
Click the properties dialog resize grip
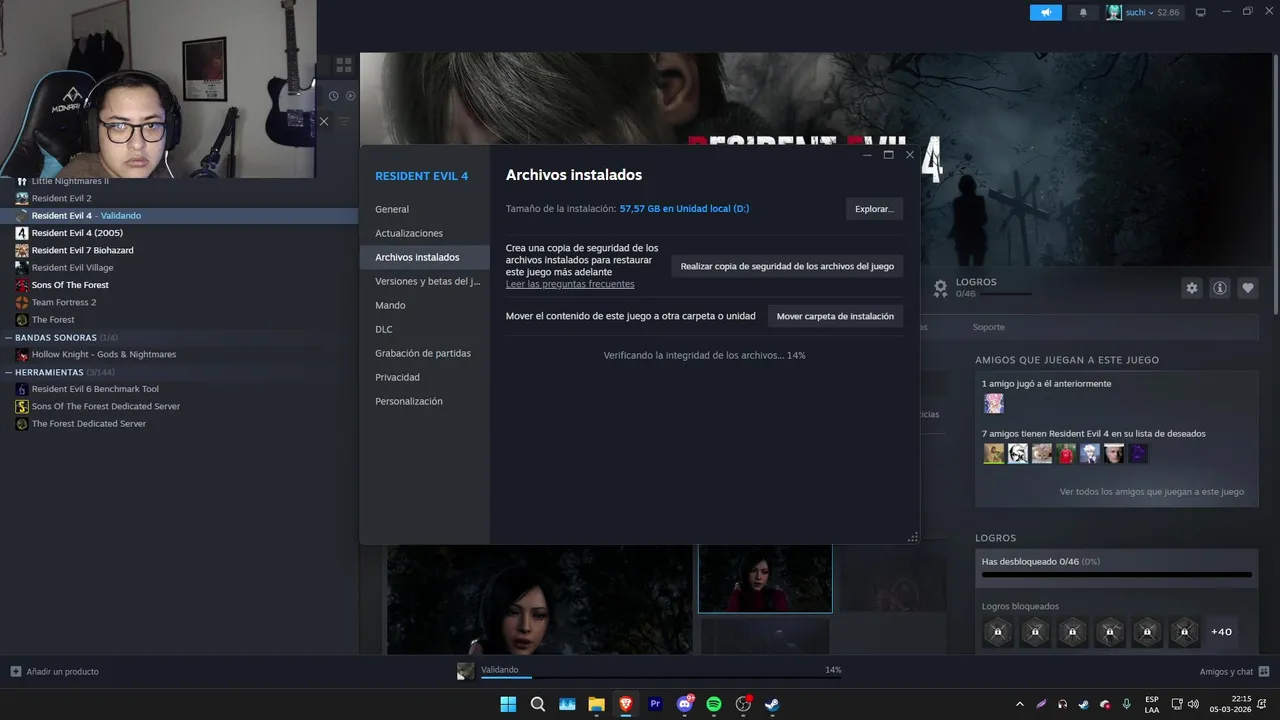tap(912, 537)
